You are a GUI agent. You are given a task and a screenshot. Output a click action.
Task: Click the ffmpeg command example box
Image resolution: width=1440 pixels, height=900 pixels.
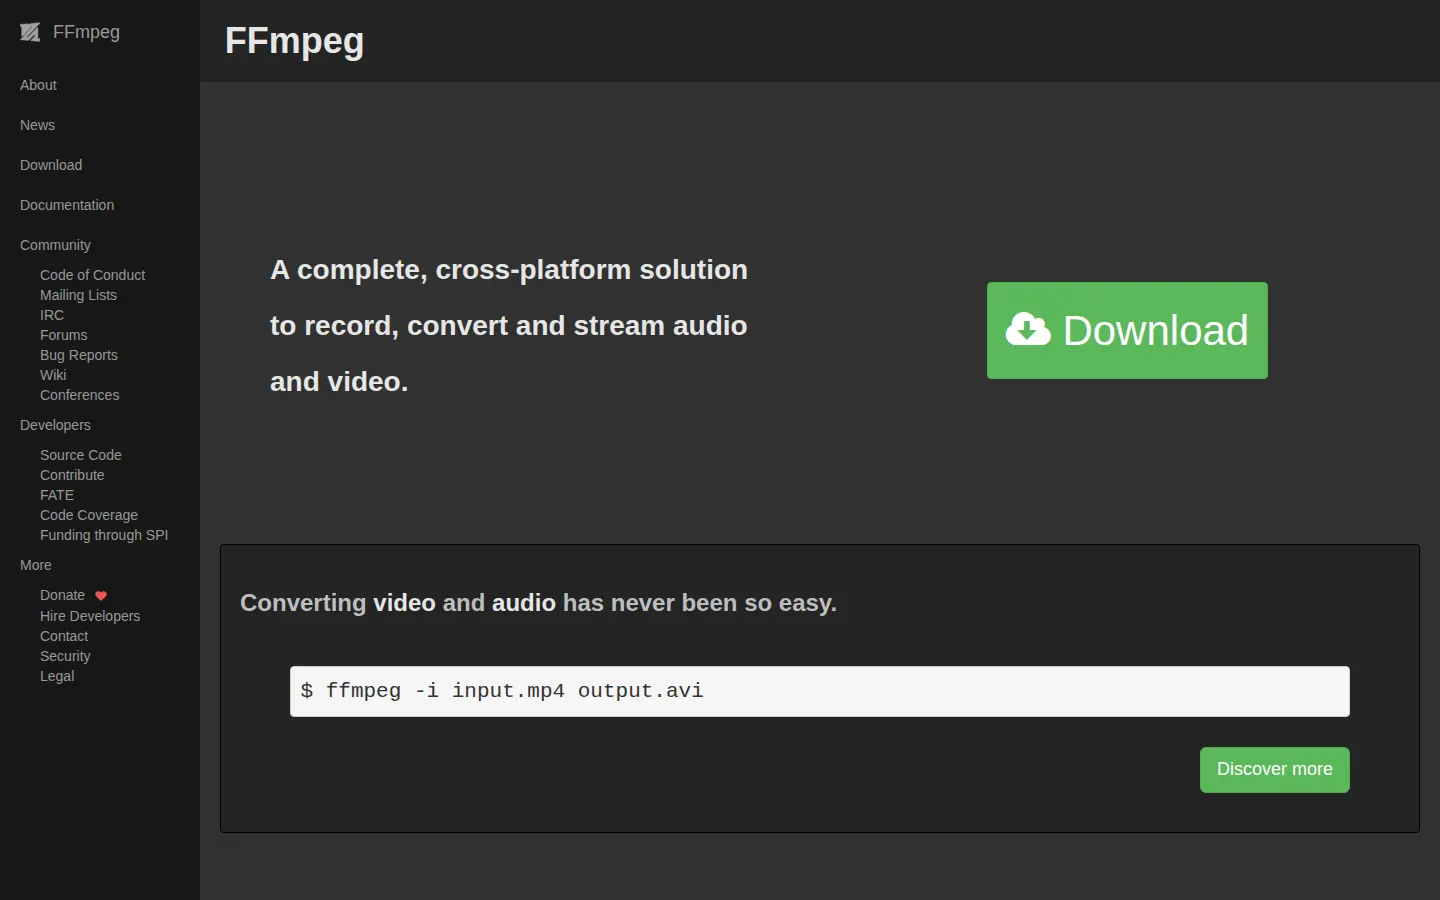pyautogui.click(x=820, y=691)
